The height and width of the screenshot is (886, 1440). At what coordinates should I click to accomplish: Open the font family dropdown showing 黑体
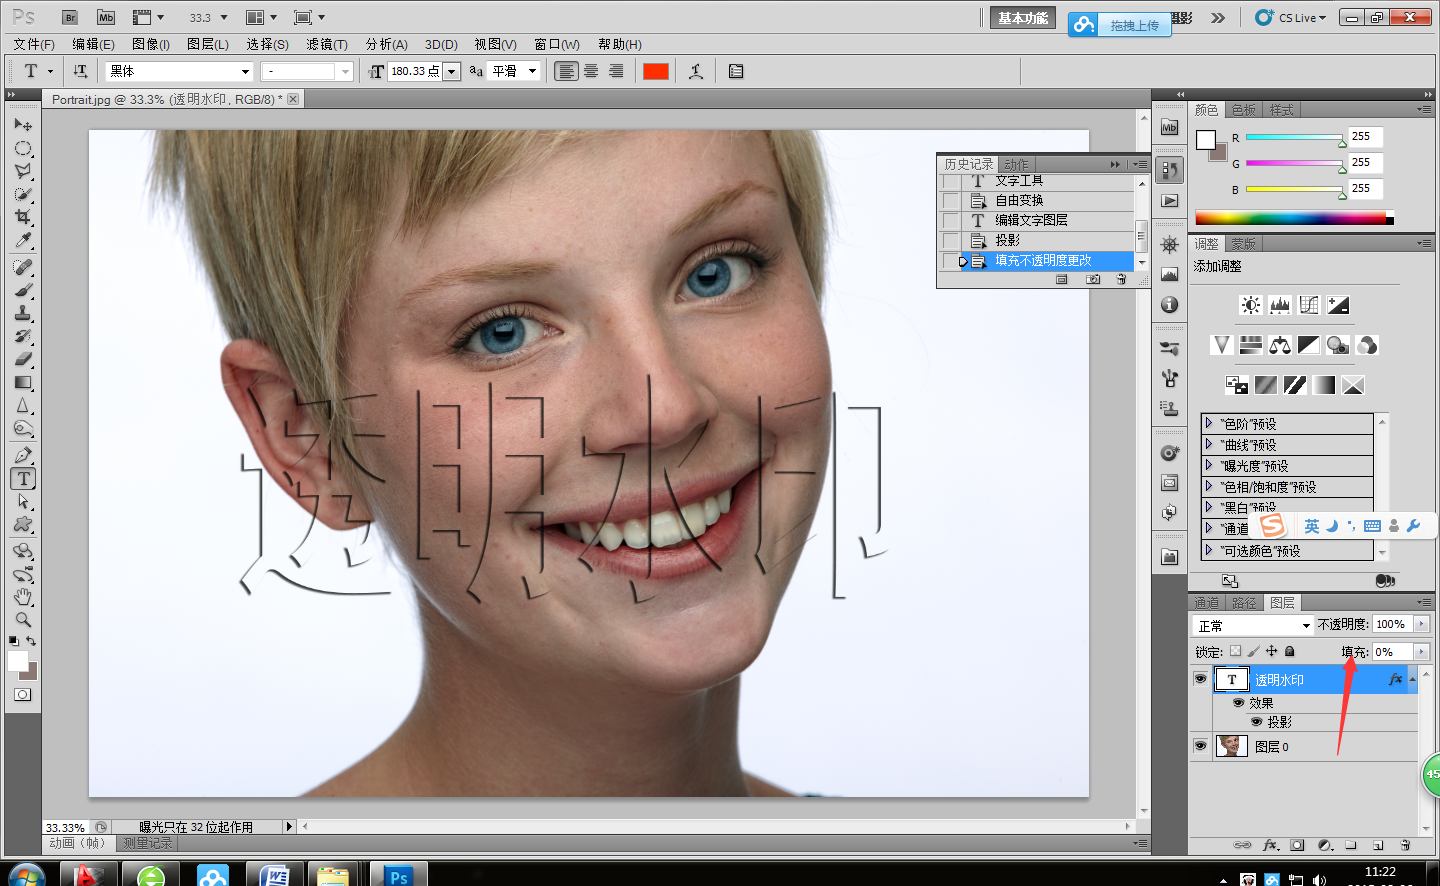(x=179, y=71)
